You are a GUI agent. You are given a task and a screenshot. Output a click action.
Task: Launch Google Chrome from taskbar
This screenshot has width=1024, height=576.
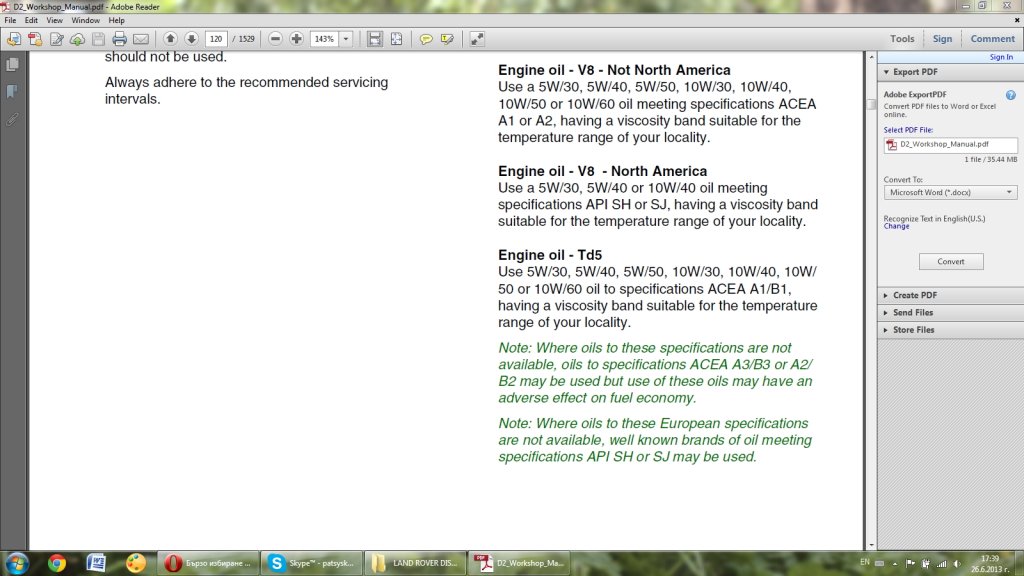click(x=57, y=563)
